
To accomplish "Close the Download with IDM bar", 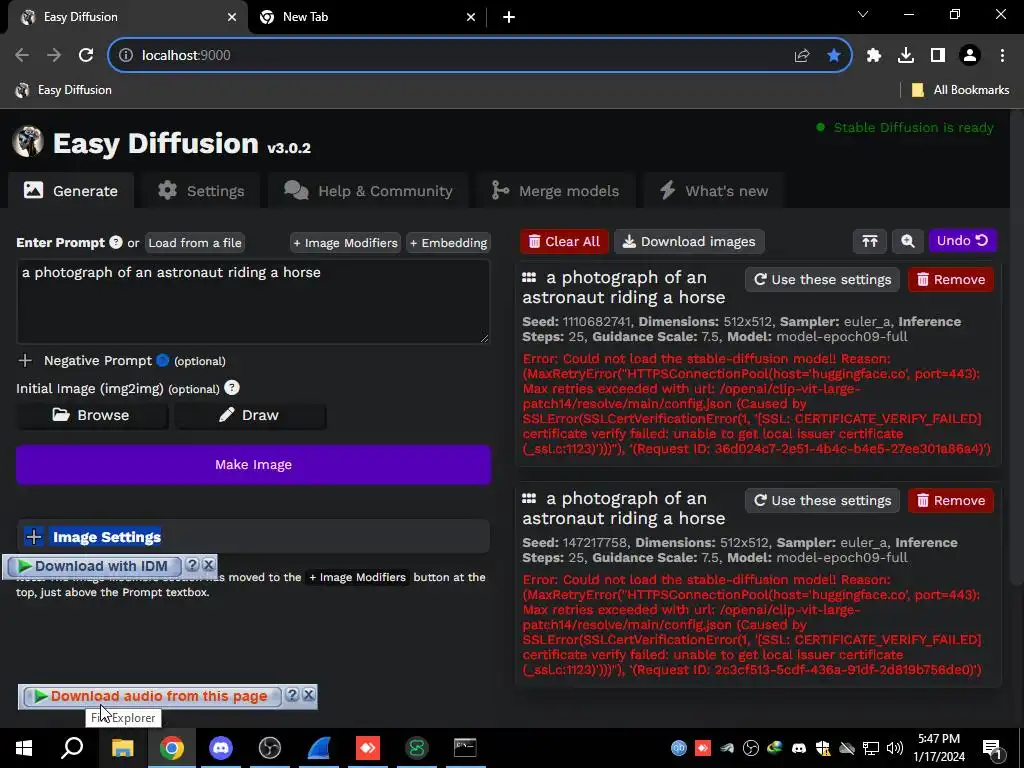I will pos(208,565).
